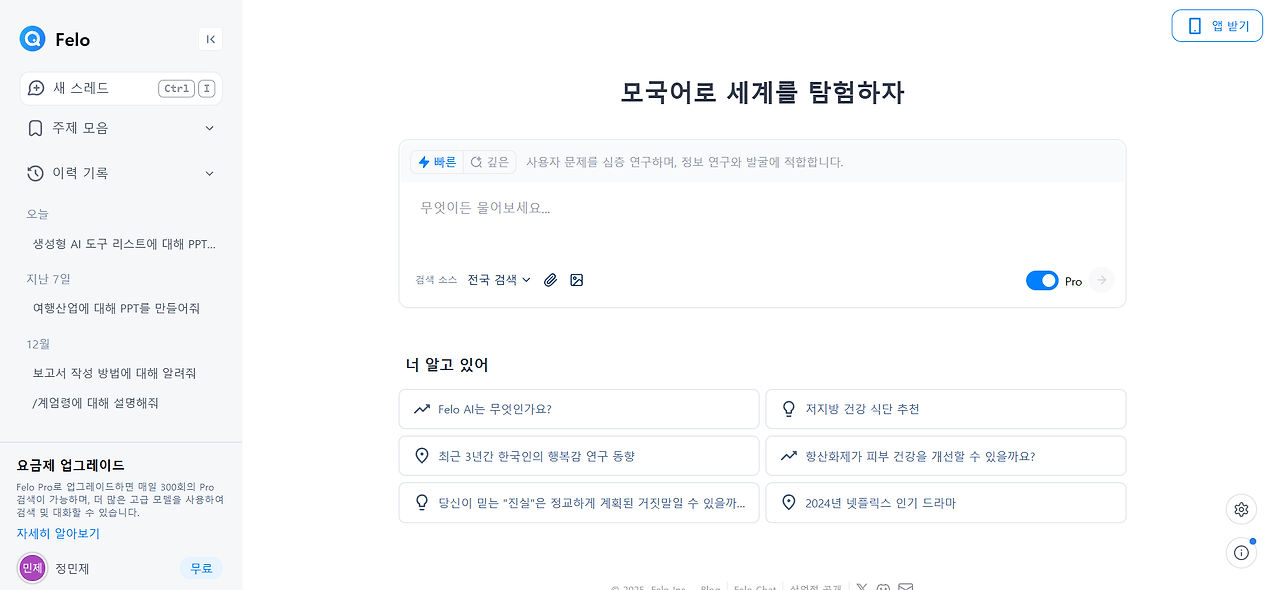Collapse the sidebar with the collapse icon
The image size is (1280, 590).
click(211, 39)
